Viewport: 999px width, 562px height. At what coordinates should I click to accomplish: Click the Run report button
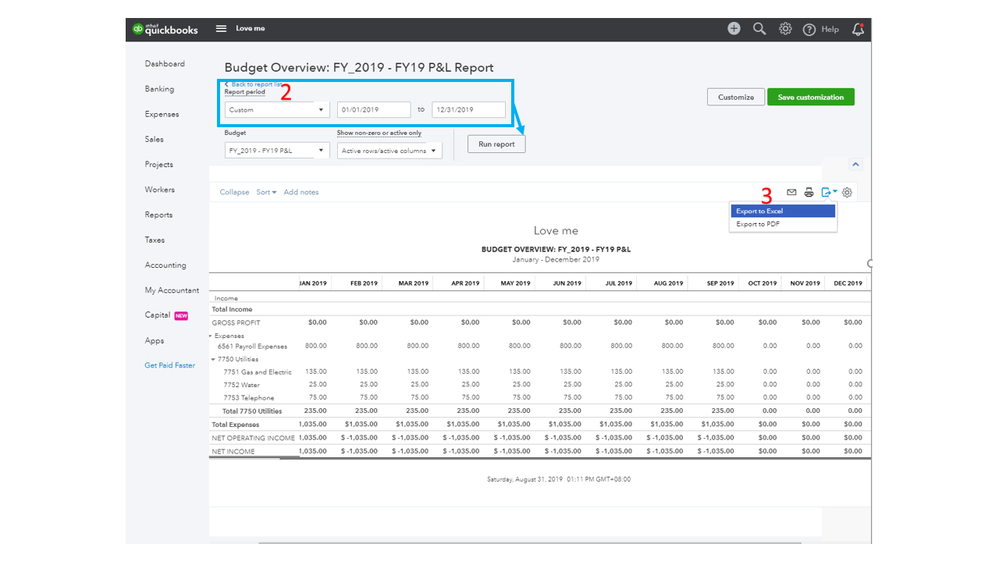[496, 144]
